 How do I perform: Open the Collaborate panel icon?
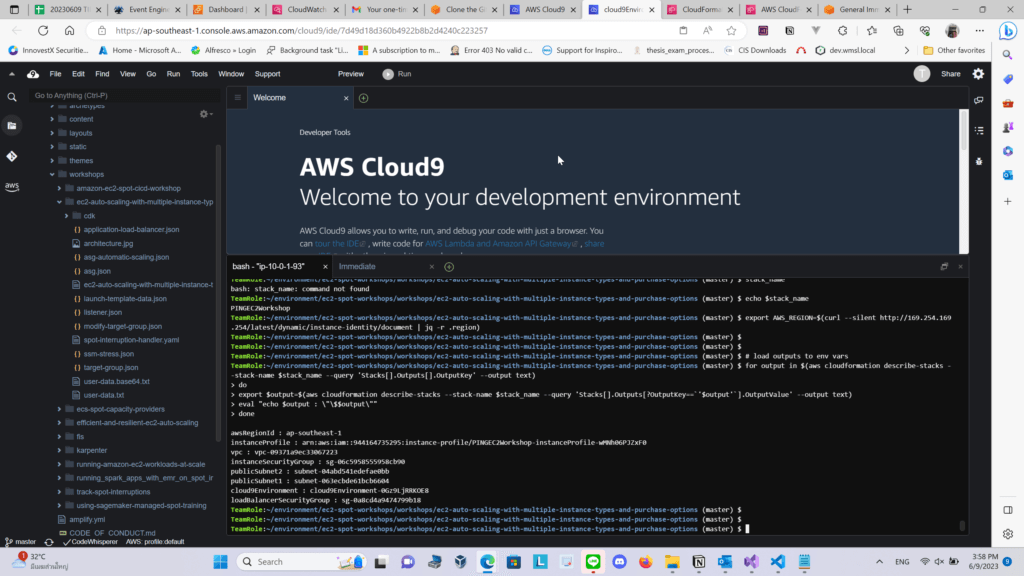[x=979, y=100]
